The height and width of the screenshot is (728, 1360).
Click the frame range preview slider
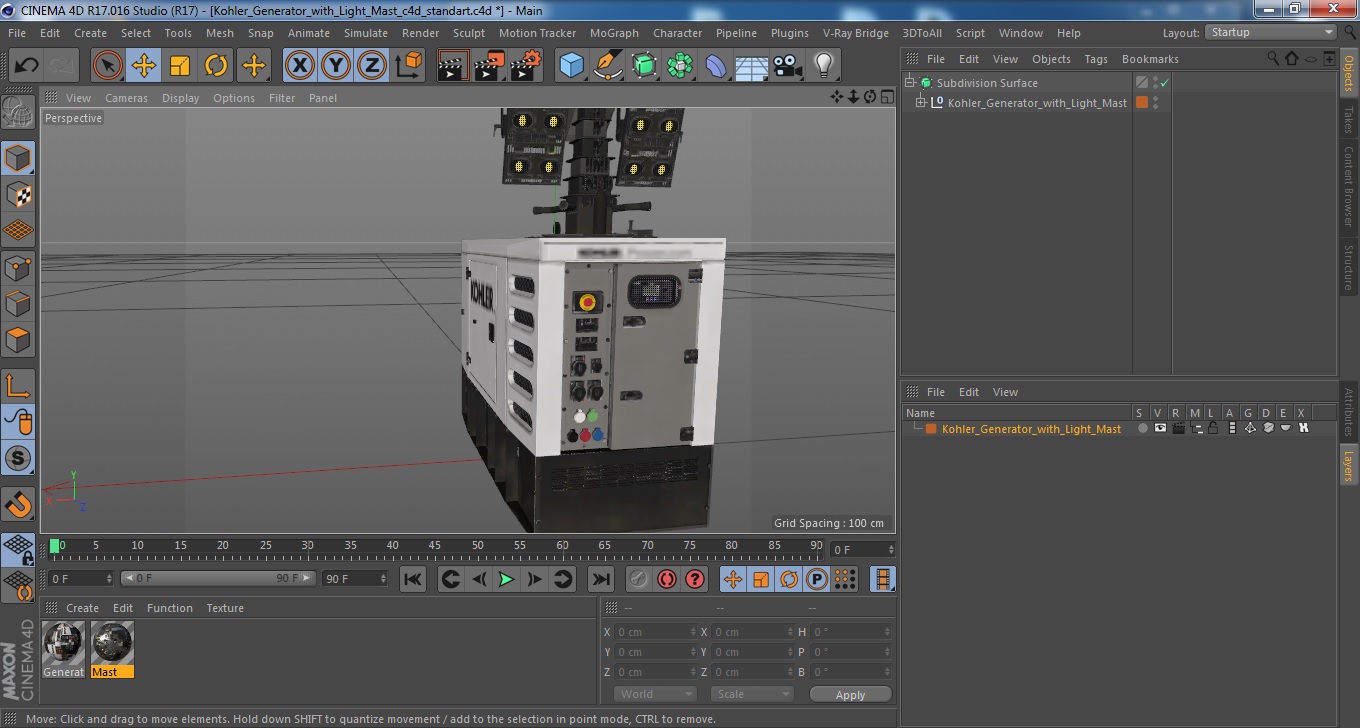[218, 579]
